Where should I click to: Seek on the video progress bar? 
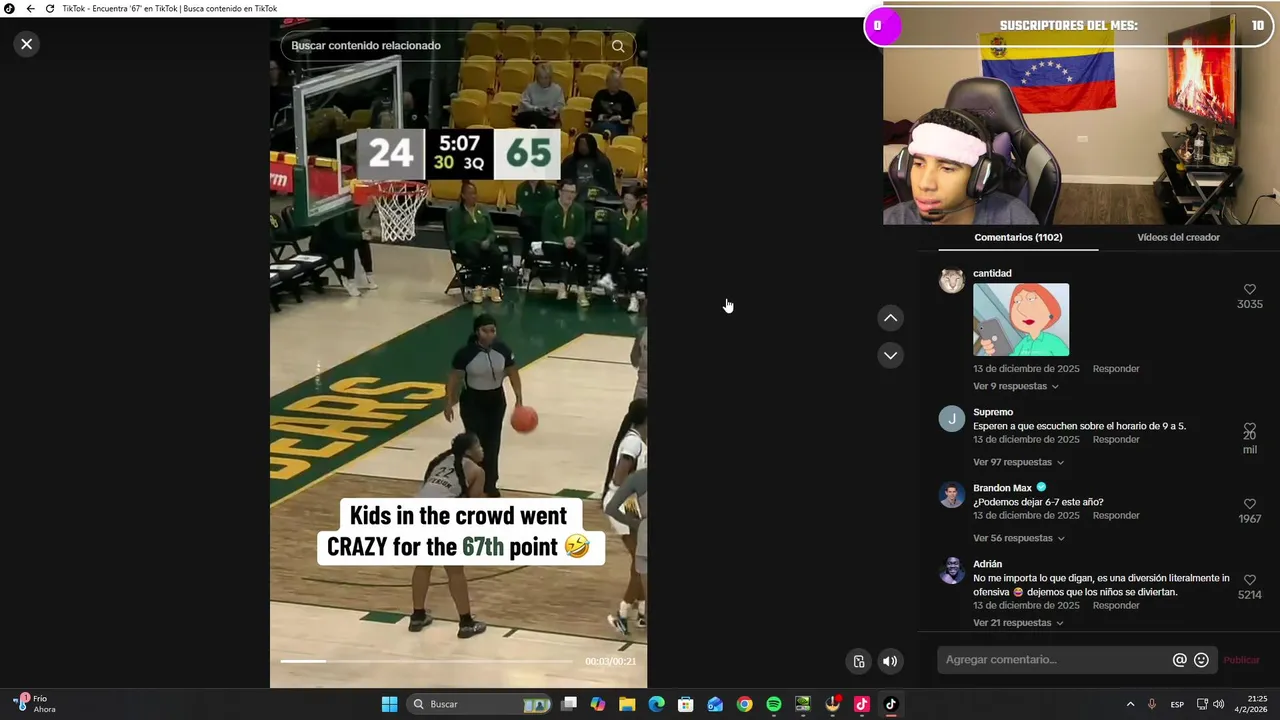point(426,661)
